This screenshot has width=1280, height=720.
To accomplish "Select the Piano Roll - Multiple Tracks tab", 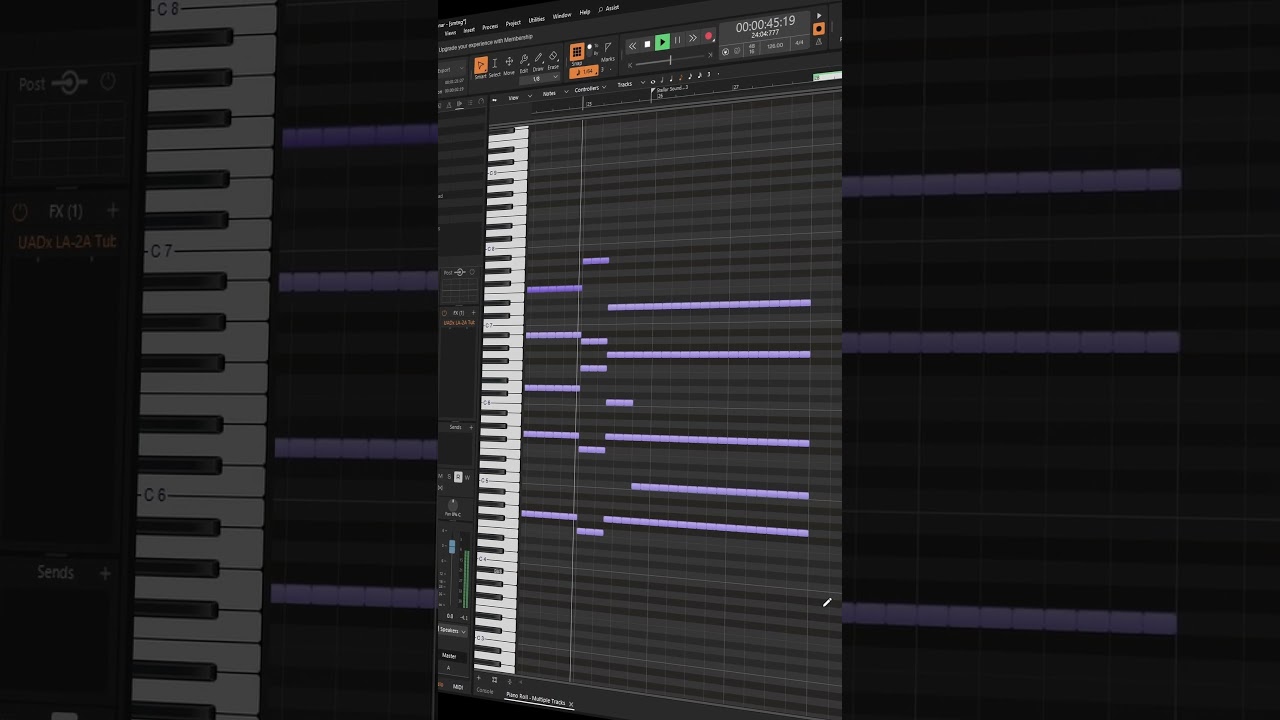I will click(535, 700).
